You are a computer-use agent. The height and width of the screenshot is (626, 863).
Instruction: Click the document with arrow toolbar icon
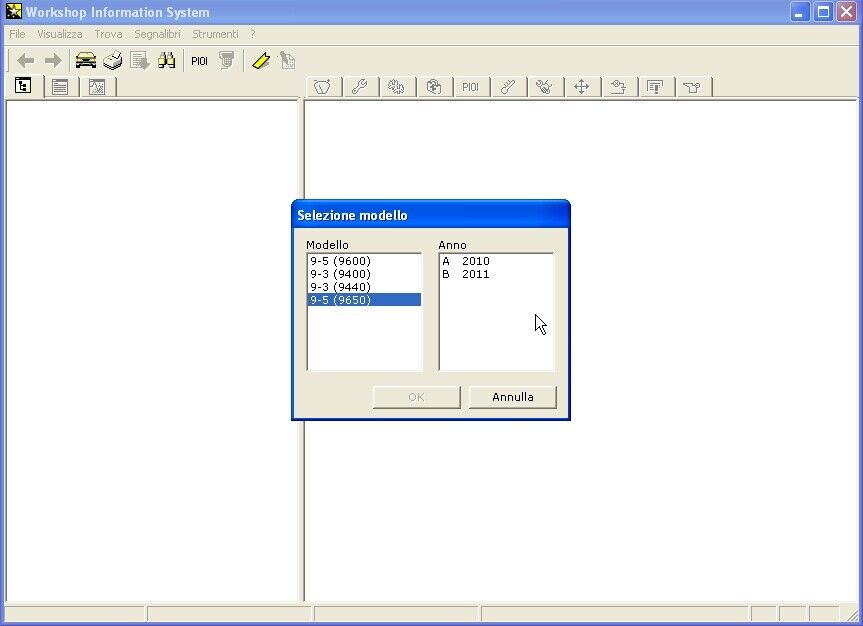(140, 60)
